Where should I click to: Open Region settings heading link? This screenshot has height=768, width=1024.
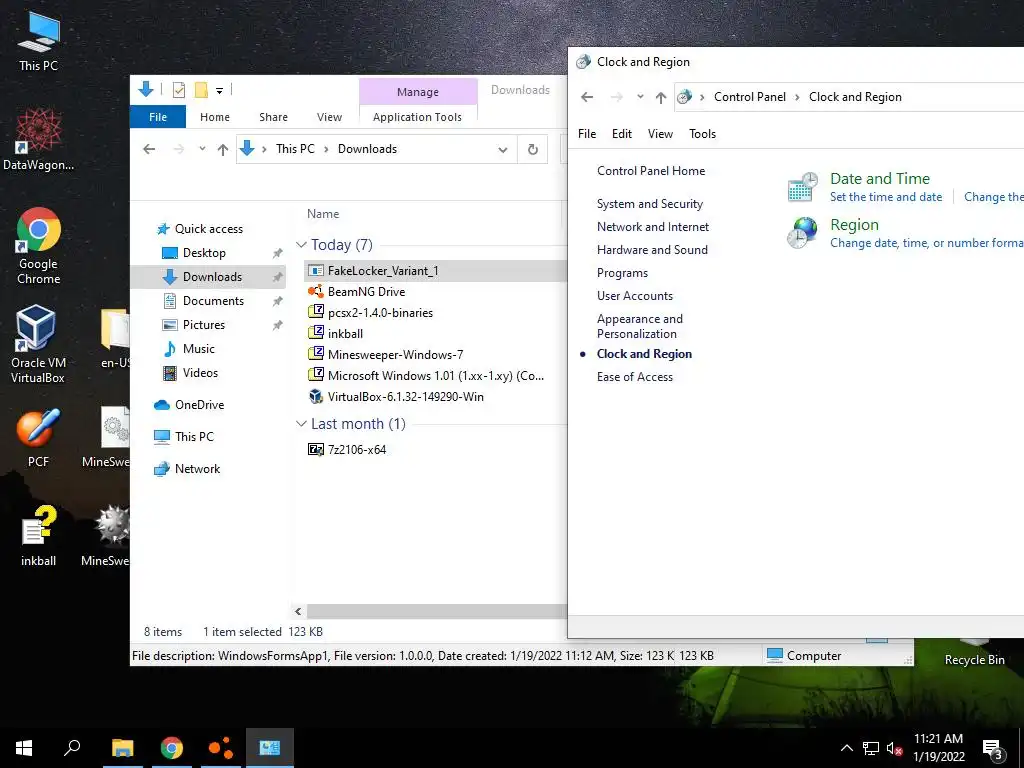854,225
